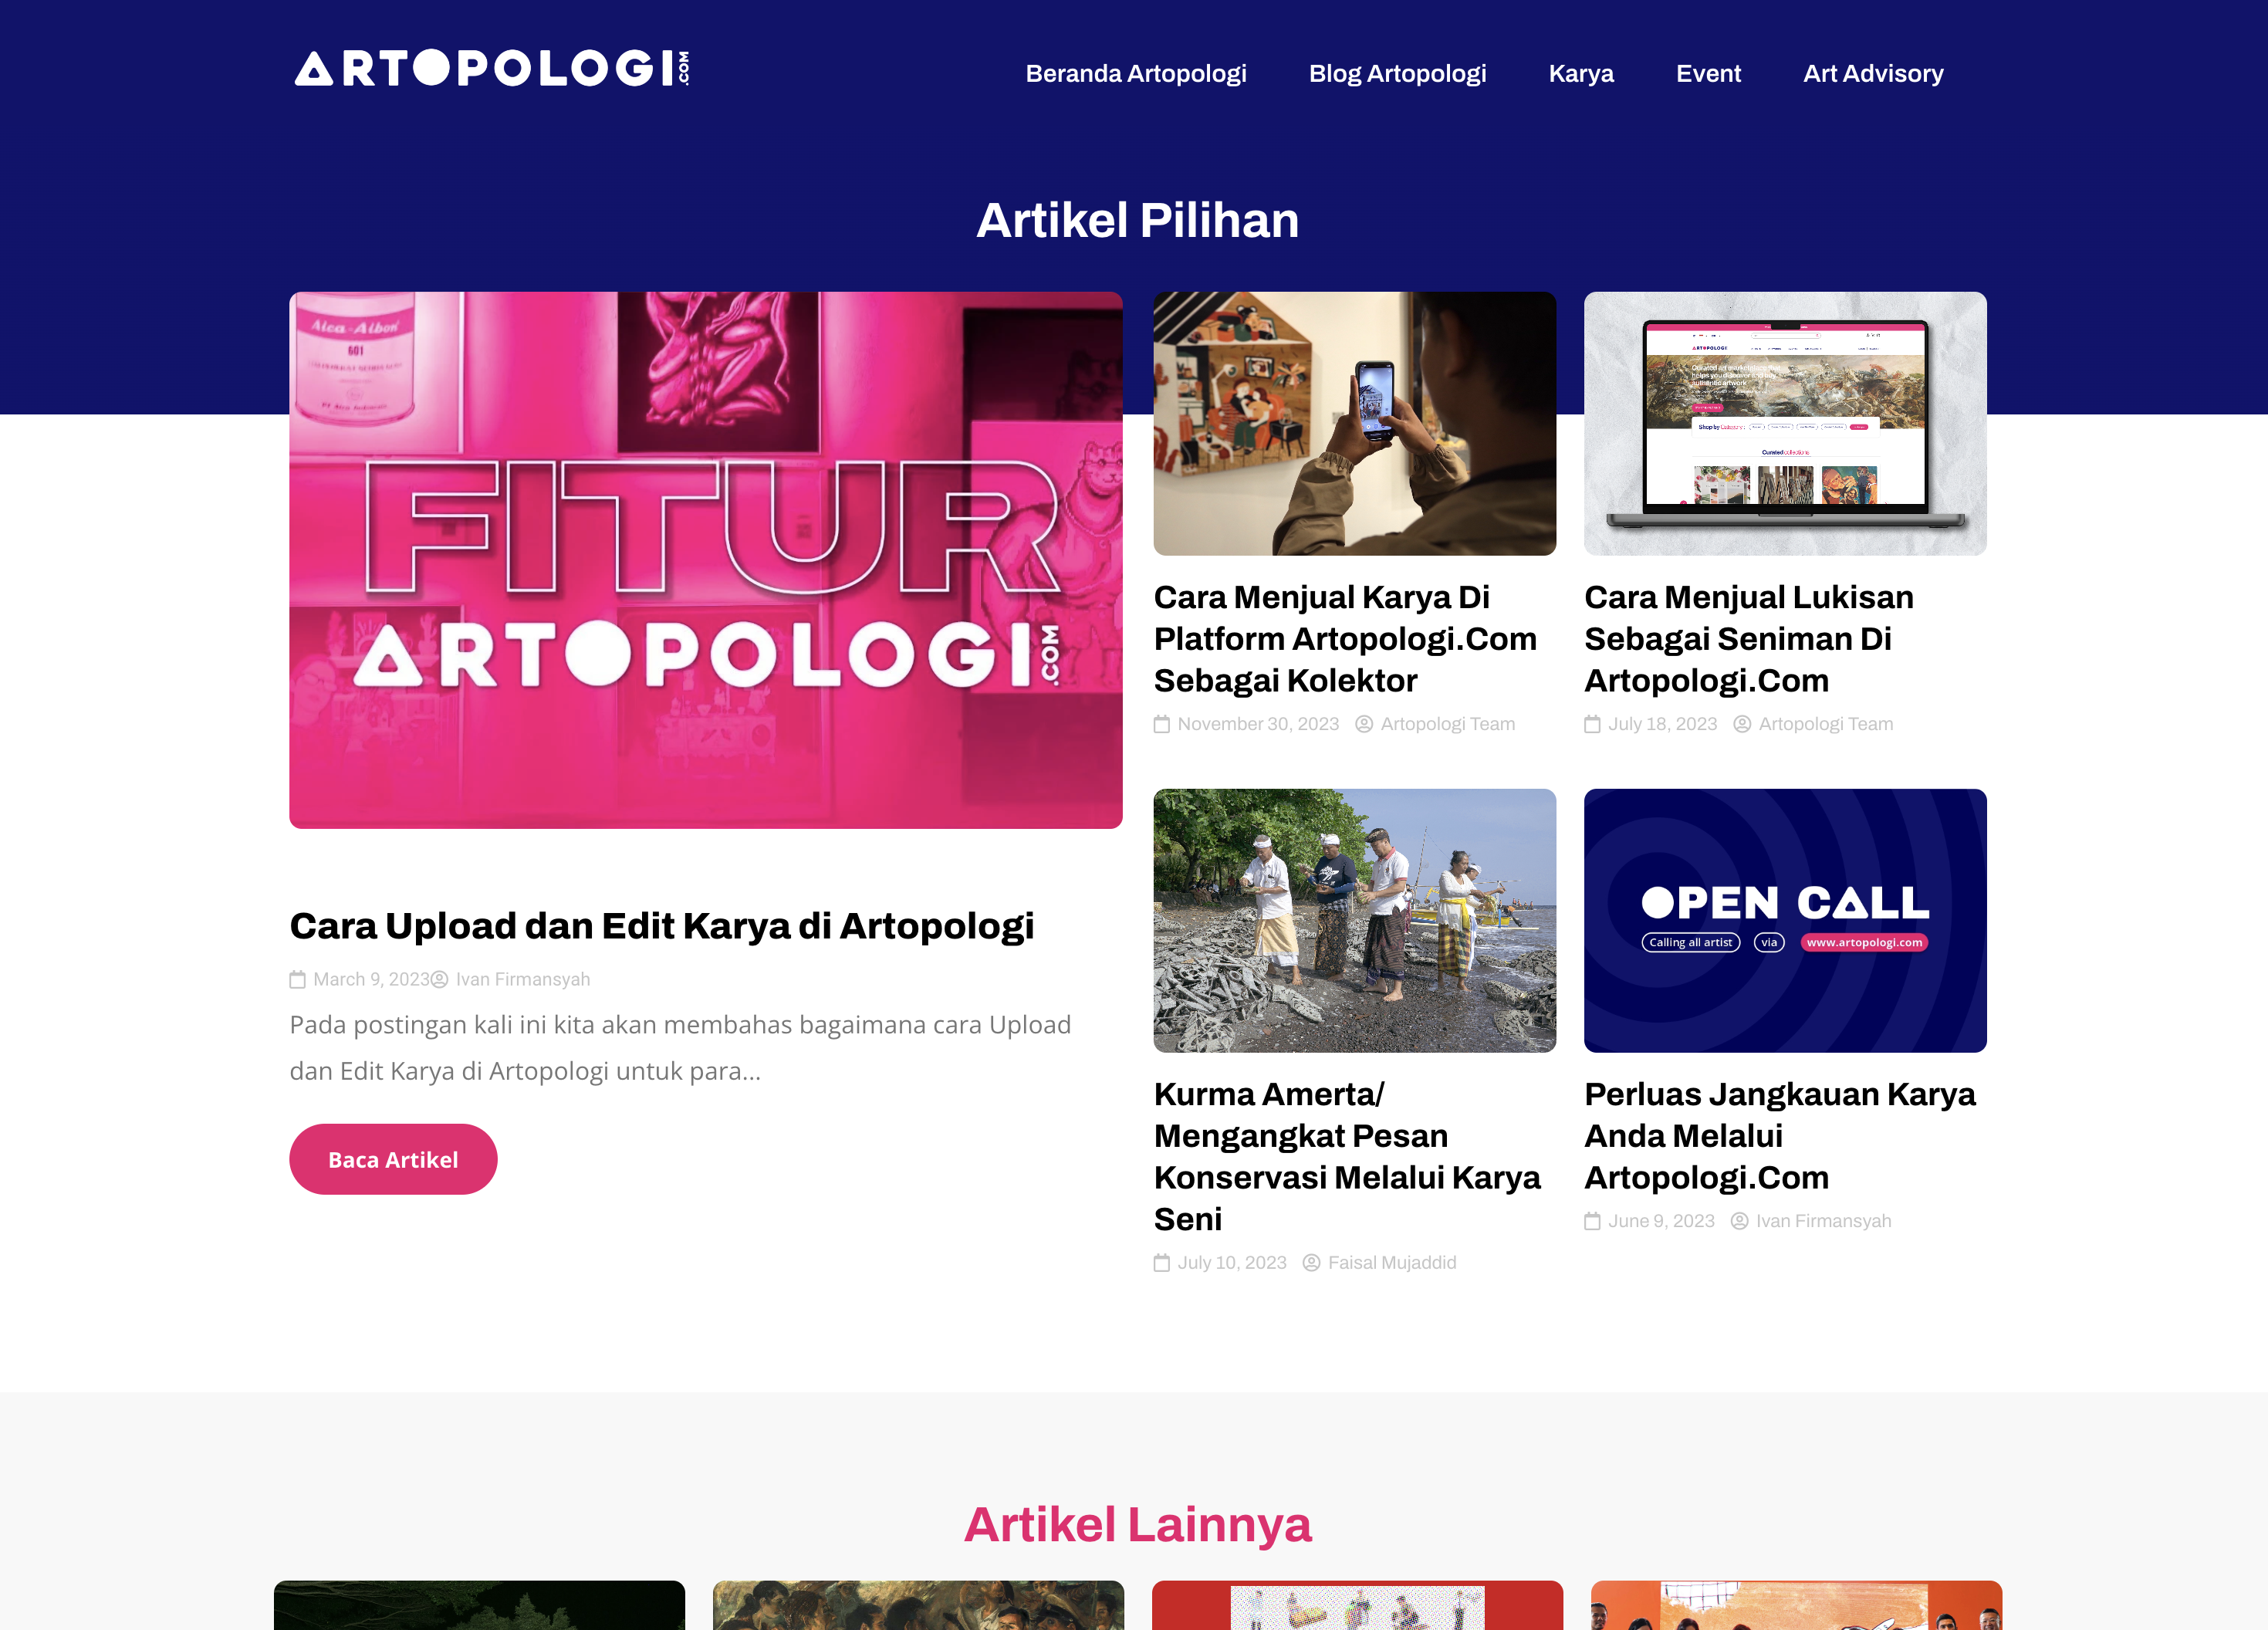Open Beranda Artopologi menu item
This screenshot has width=2268, height=1630.
(x=1136, y=73)
